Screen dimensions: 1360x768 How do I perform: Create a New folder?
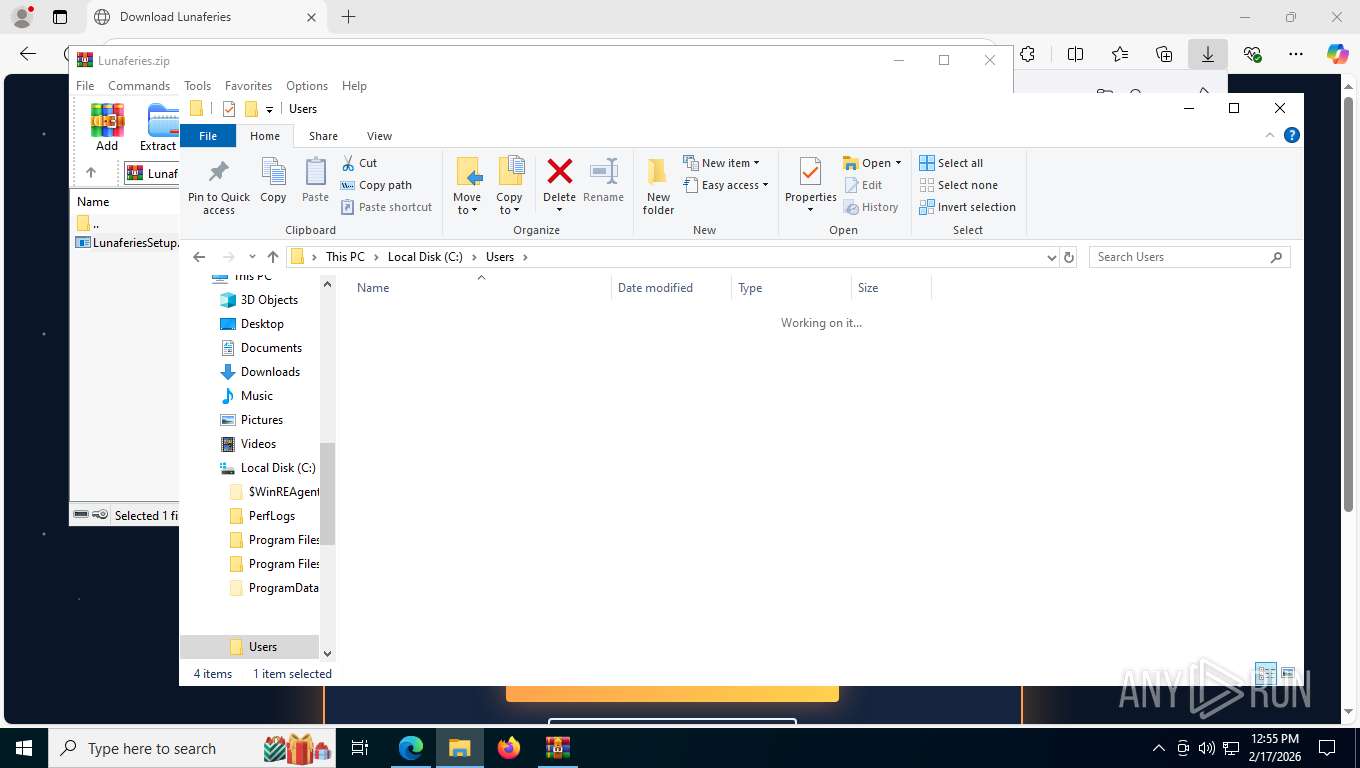point(658,186)
